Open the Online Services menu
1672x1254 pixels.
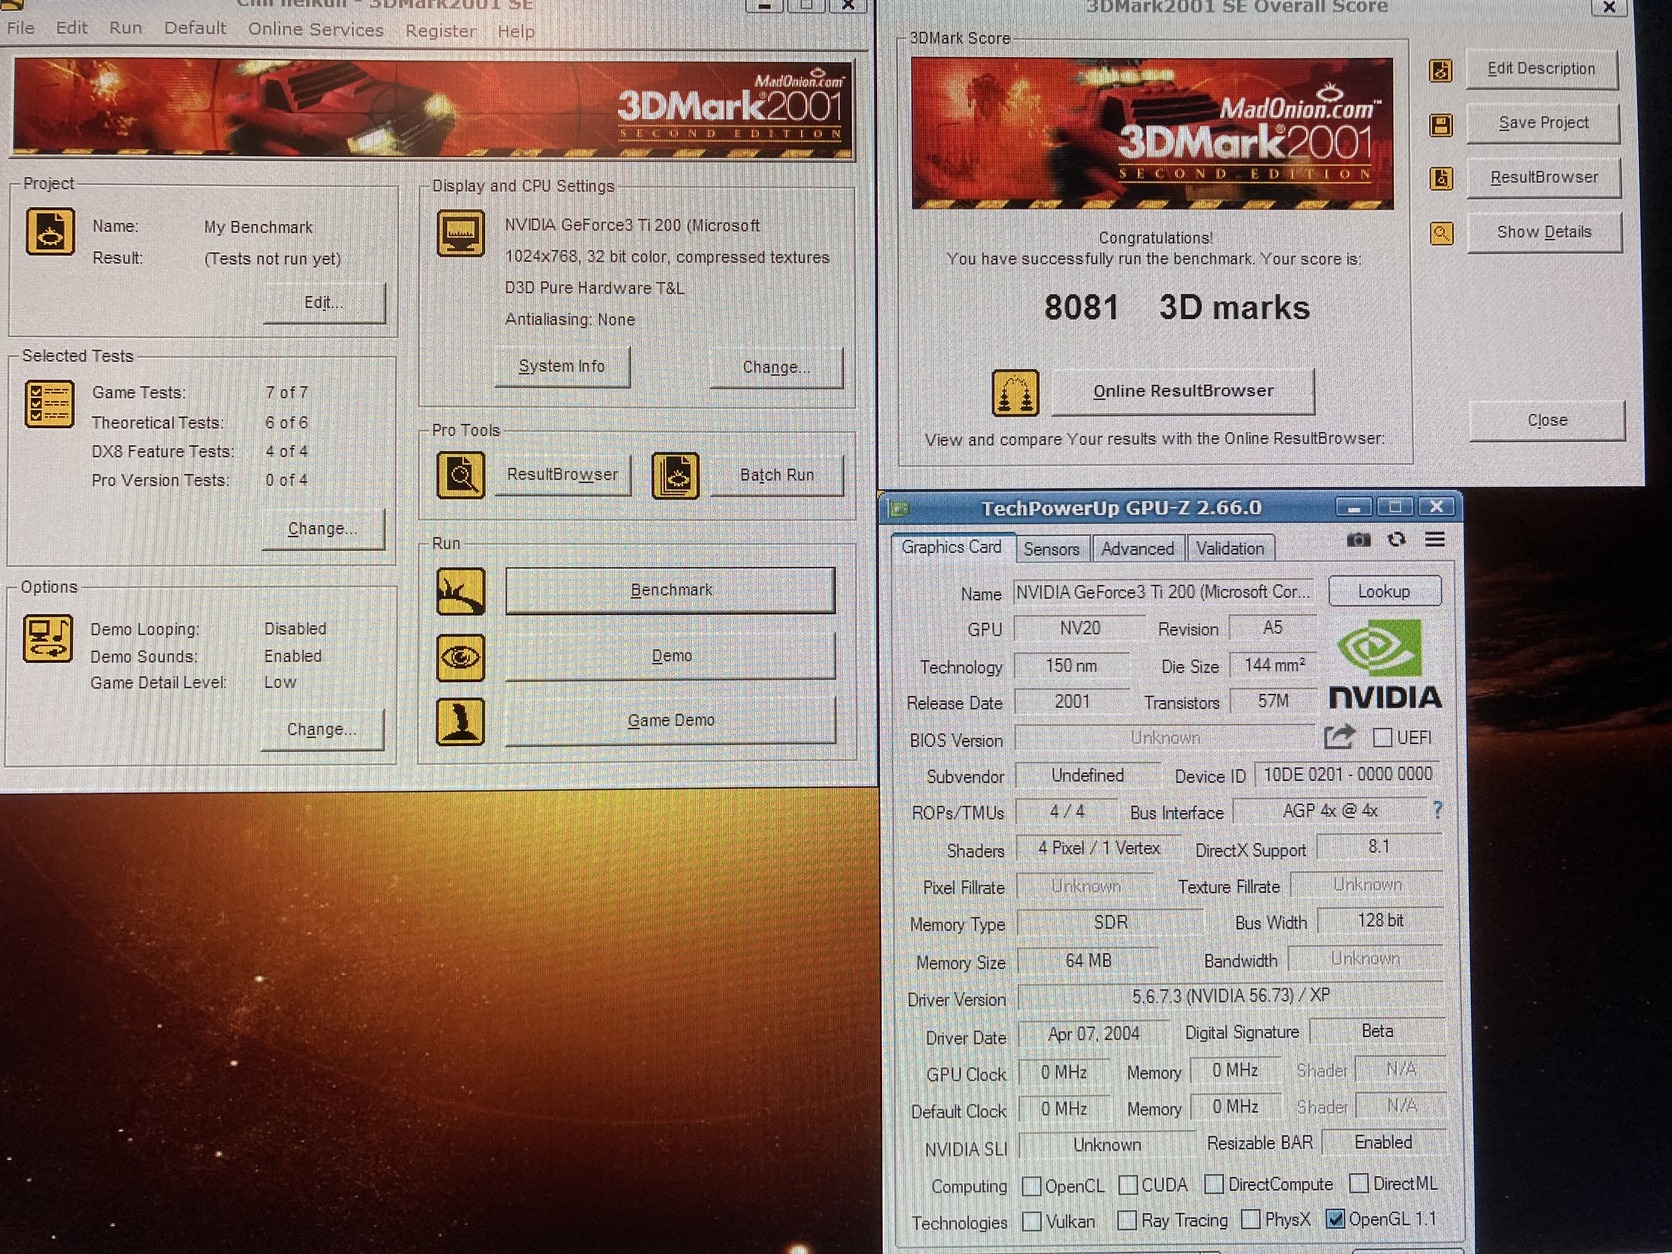click(316, 30)
